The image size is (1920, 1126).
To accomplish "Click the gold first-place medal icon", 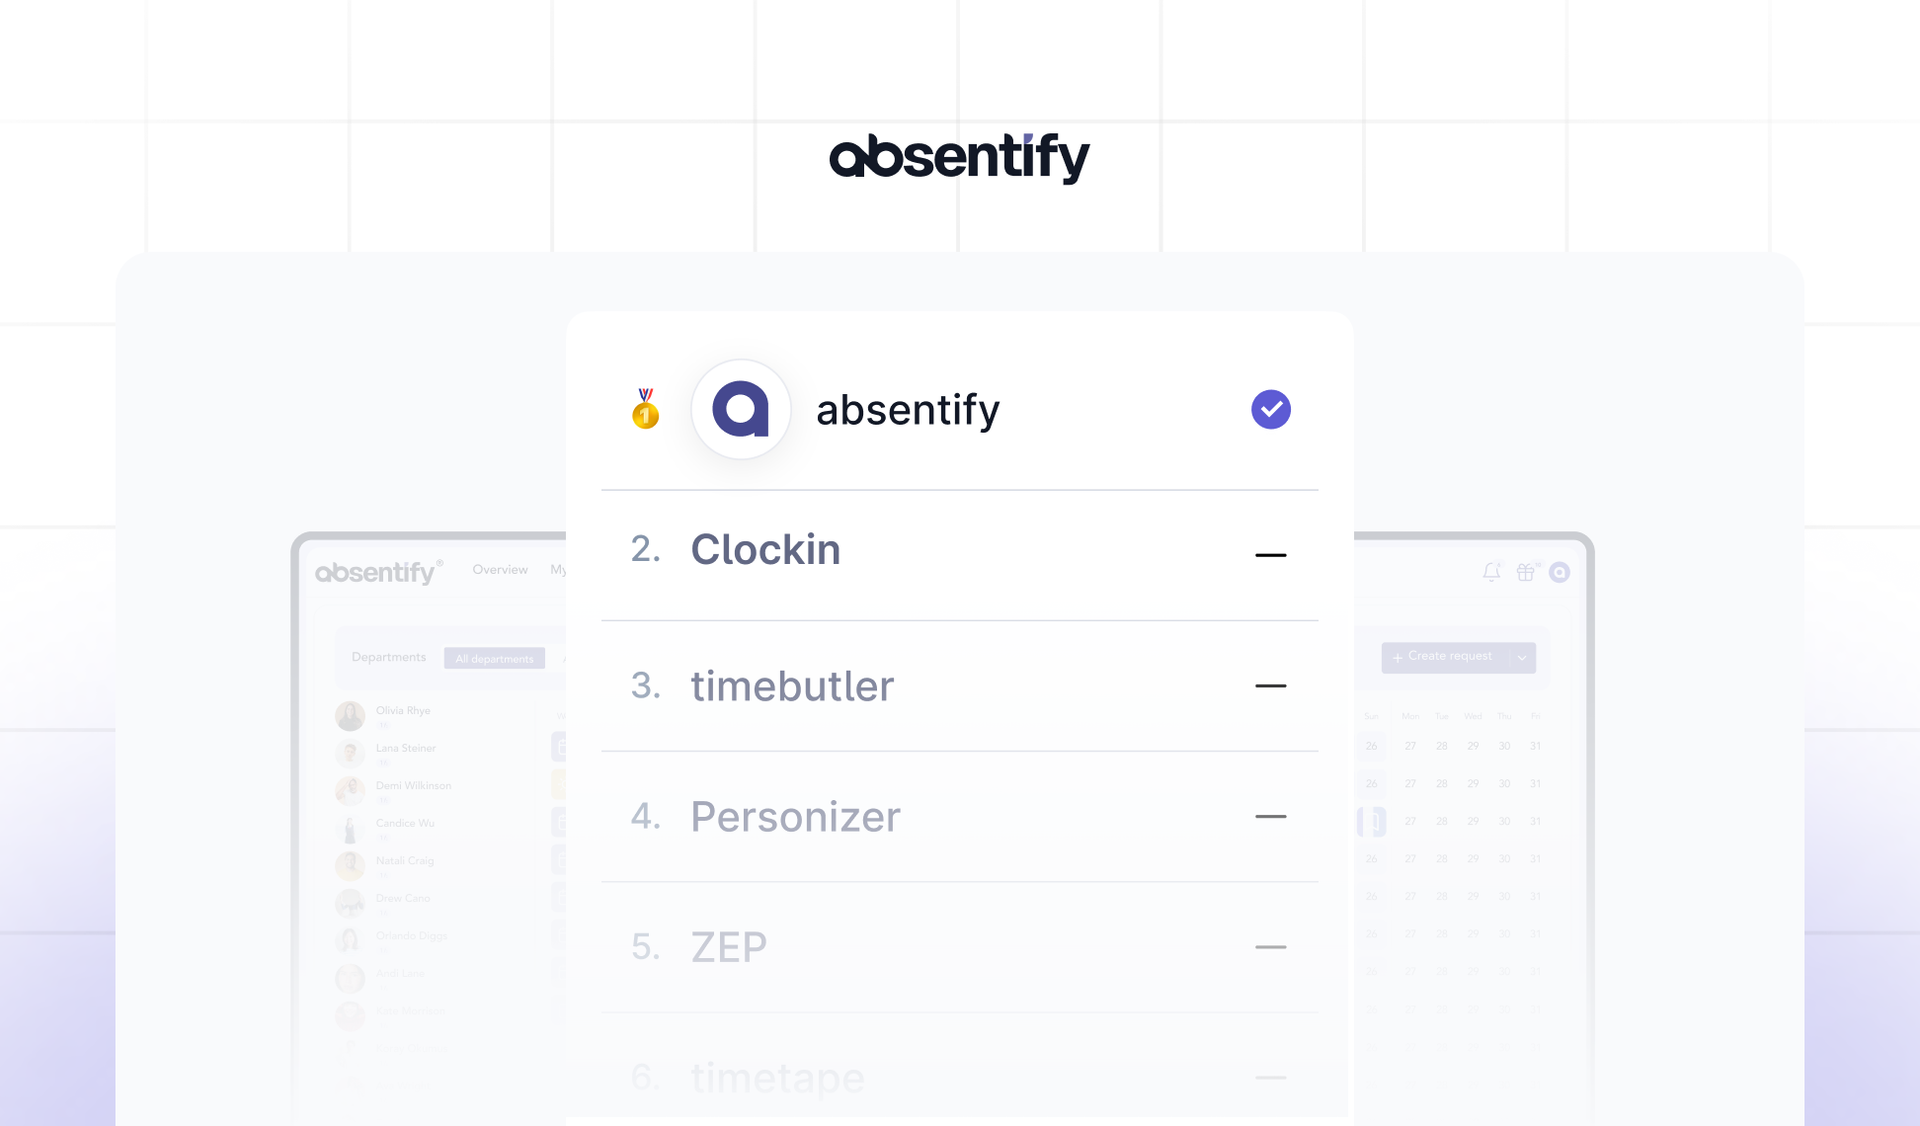I will pyautogui.click(x=646, y=409).
